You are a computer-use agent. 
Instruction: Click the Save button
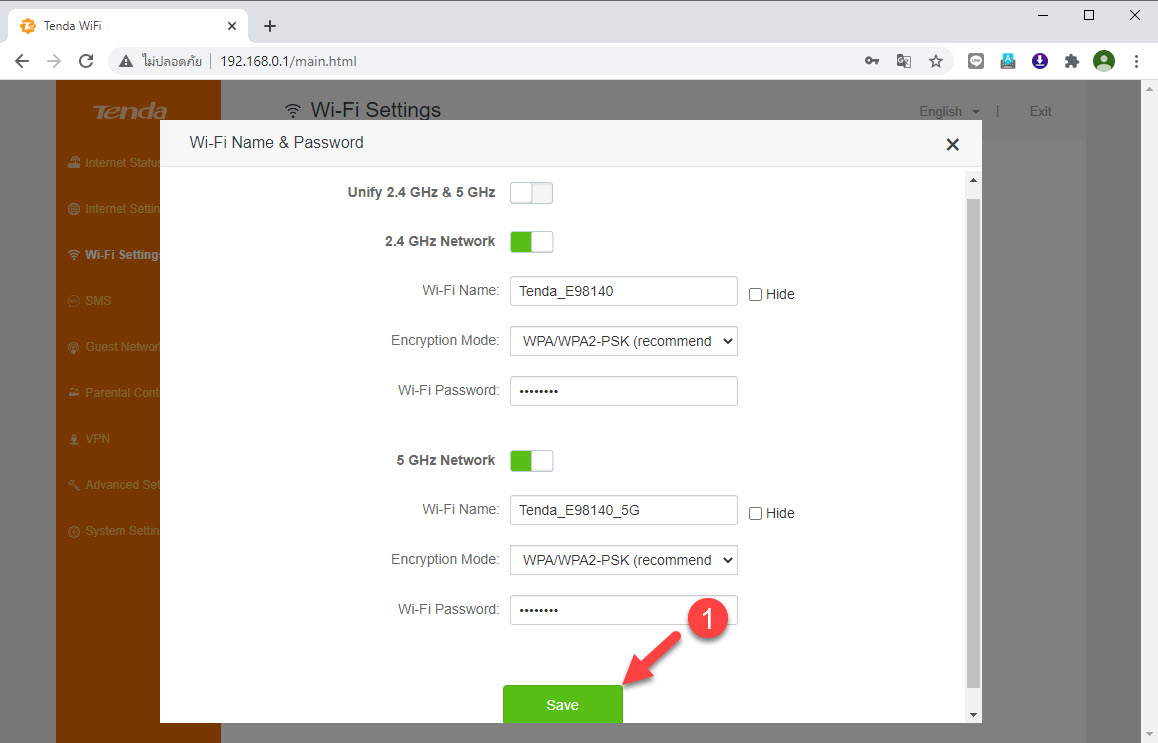click(563, 704)
